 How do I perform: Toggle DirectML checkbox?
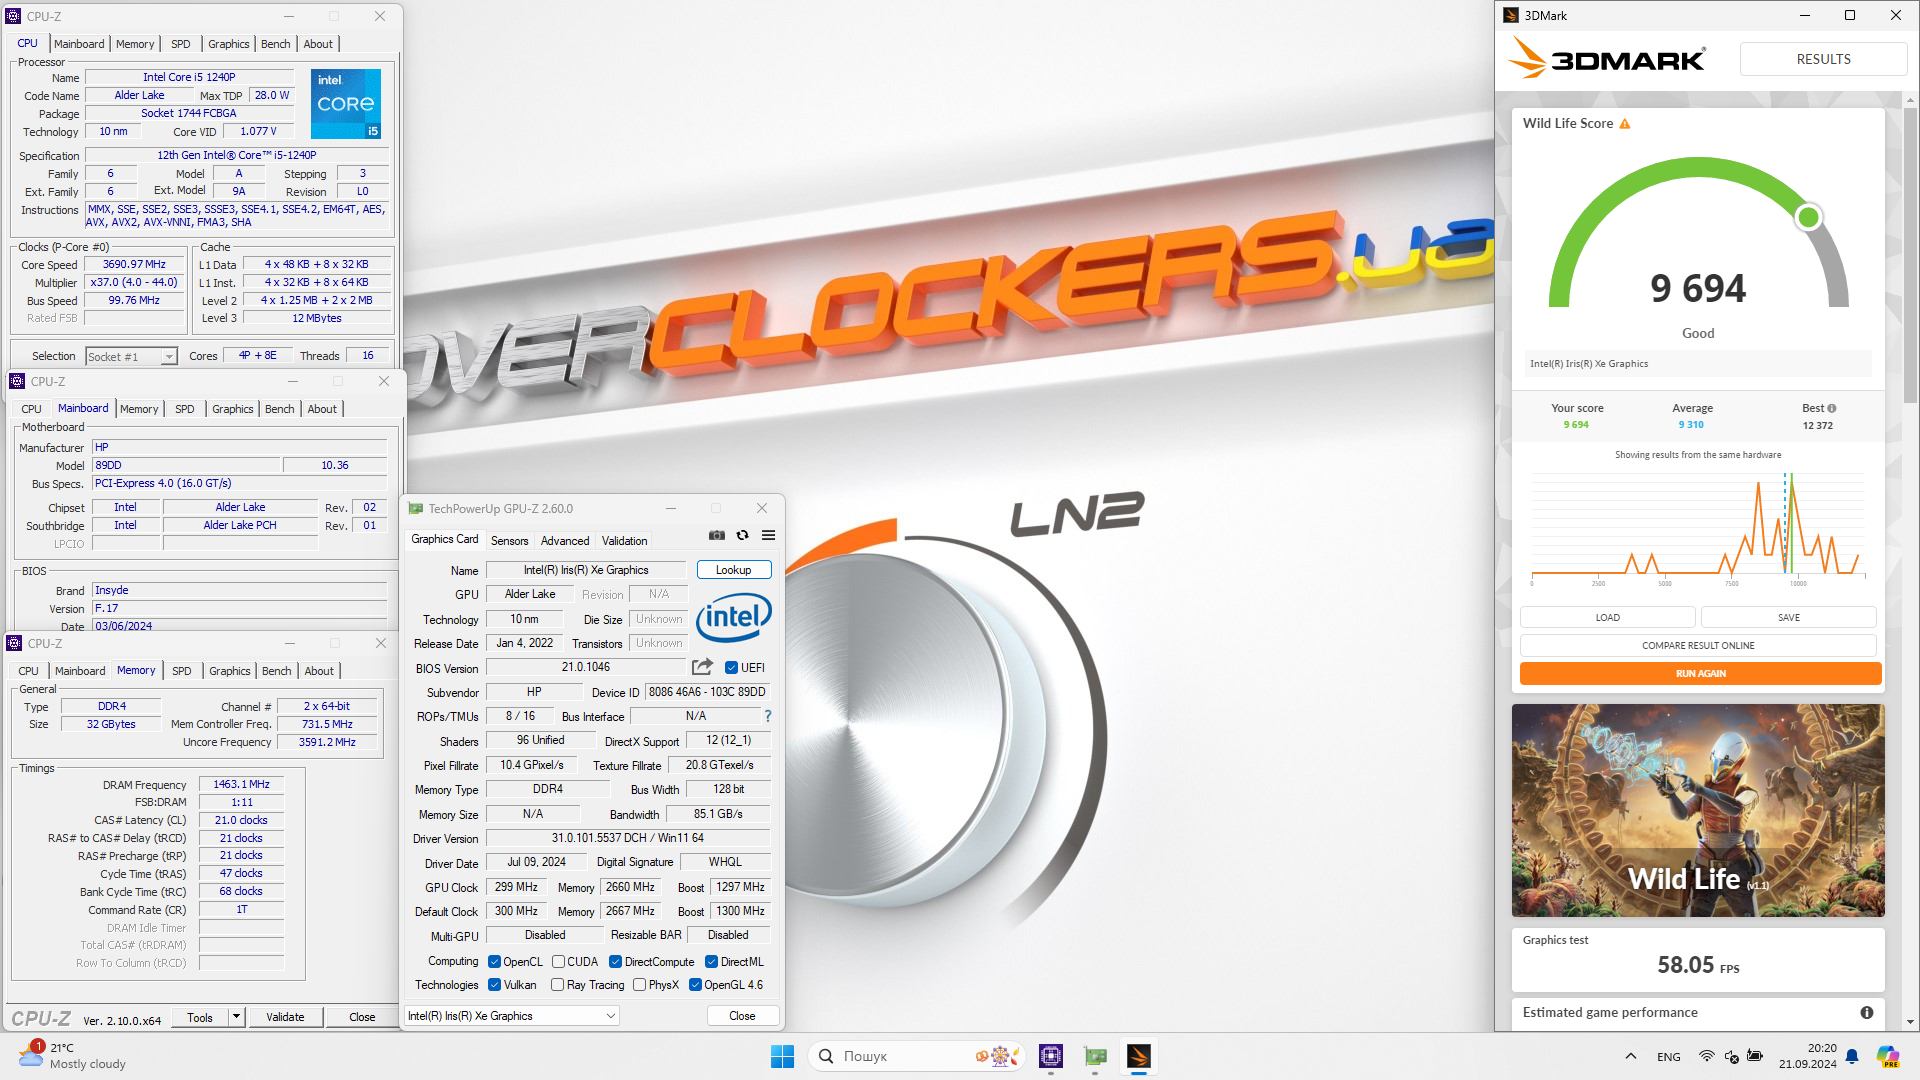click(x=711, y=962)
